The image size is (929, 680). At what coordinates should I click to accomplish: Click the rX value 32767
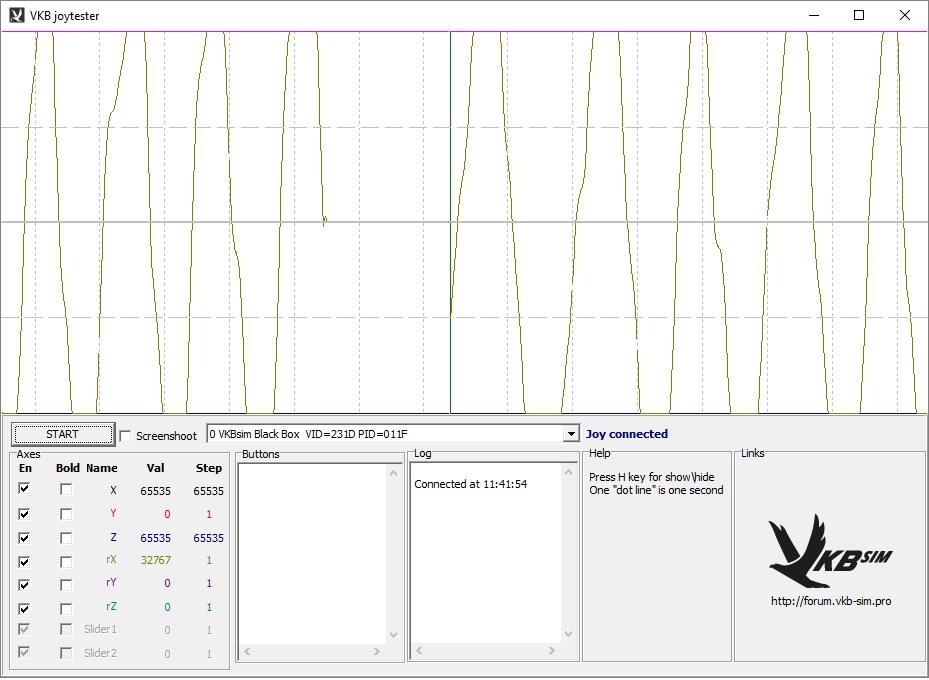pos(156,560)
